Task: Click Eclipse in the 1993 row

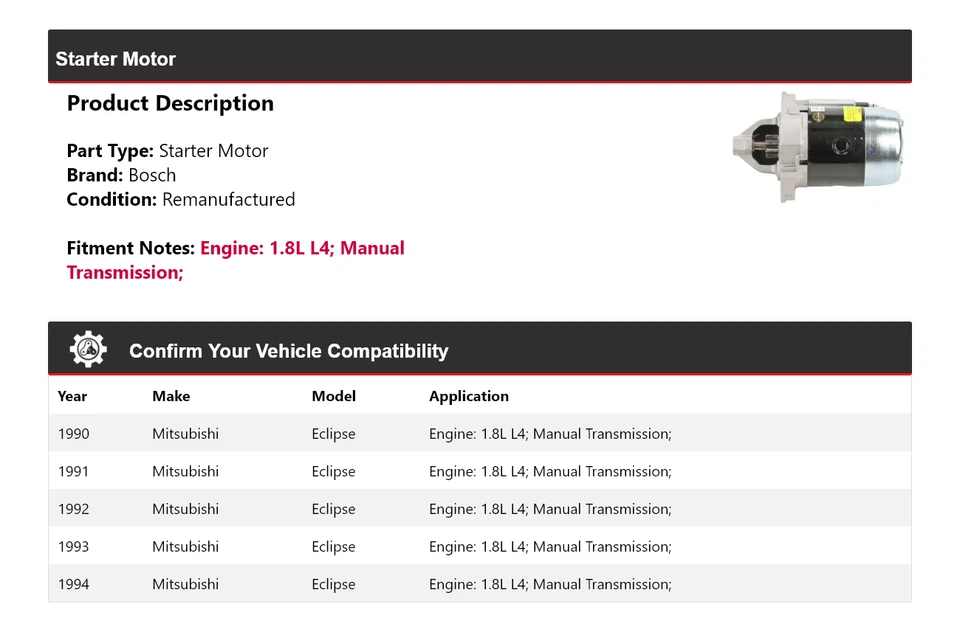Action: tap(333, 547)
